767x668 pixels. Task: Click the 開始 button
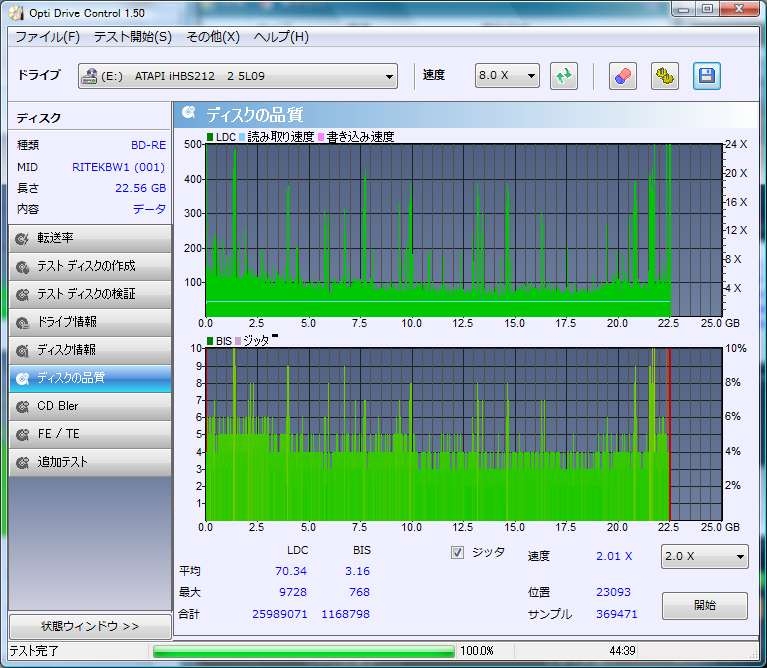coord(704,606)
